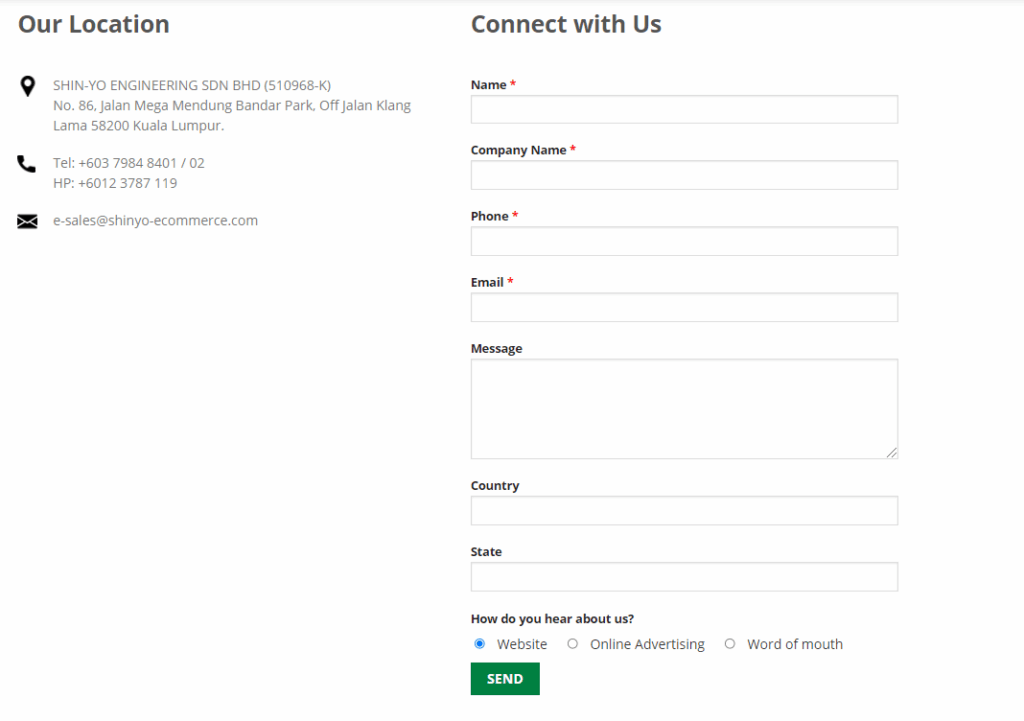Click inside the Message text area
The height and width of the screenshot is (721, 1024).
(x=683, y=405)
